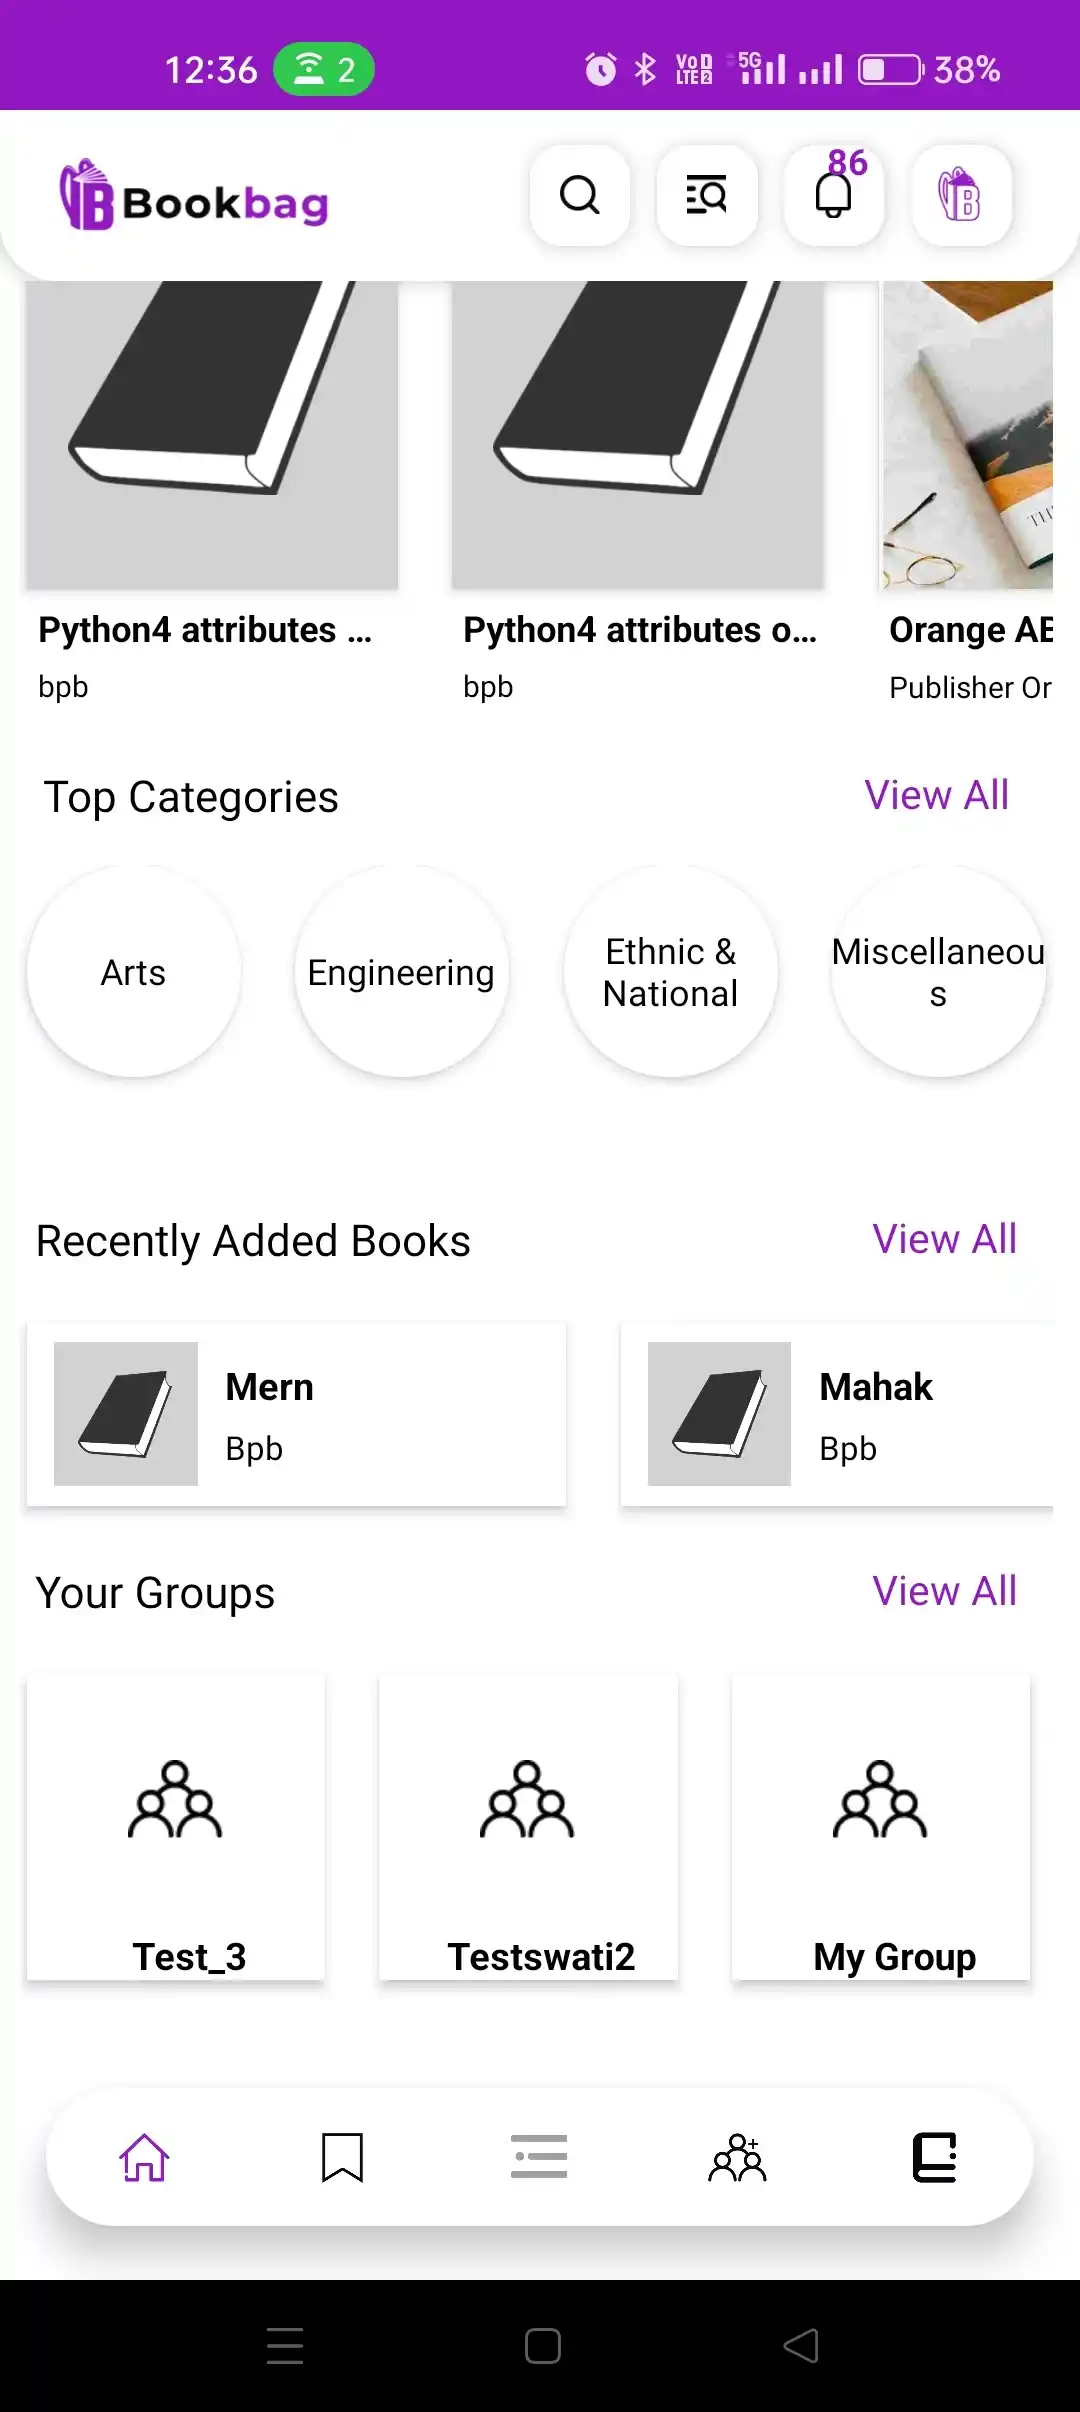Go to Home tab in bottom bar
Screen dimensions: 1080x2412
(x=144, y=2157)
